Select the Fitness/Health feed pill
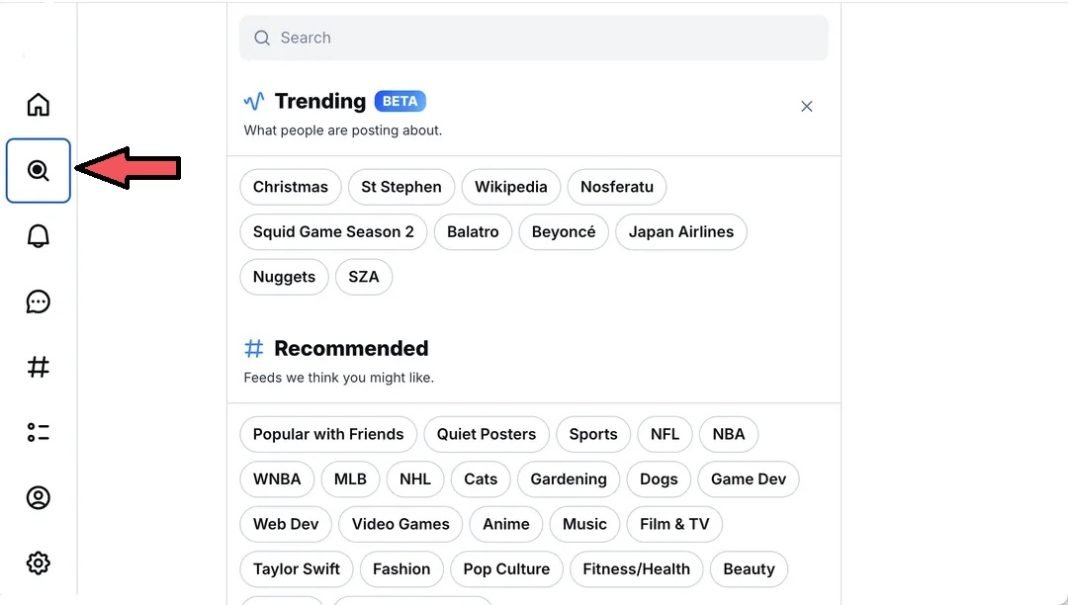The image size is (1068, 605). (x=636, y=569)
